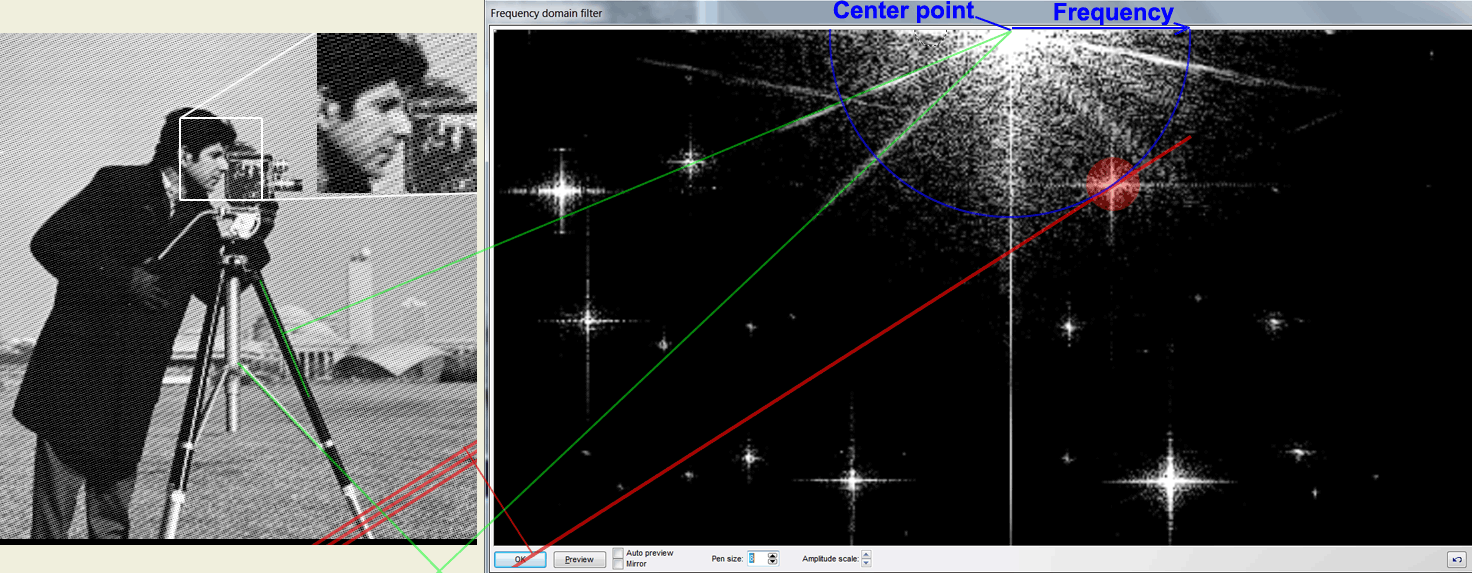This screenshot has width=1472, height=573.
Task: Click the white selection box on cameraman's head
Action: pyautogui.click(x=221, y=158)
